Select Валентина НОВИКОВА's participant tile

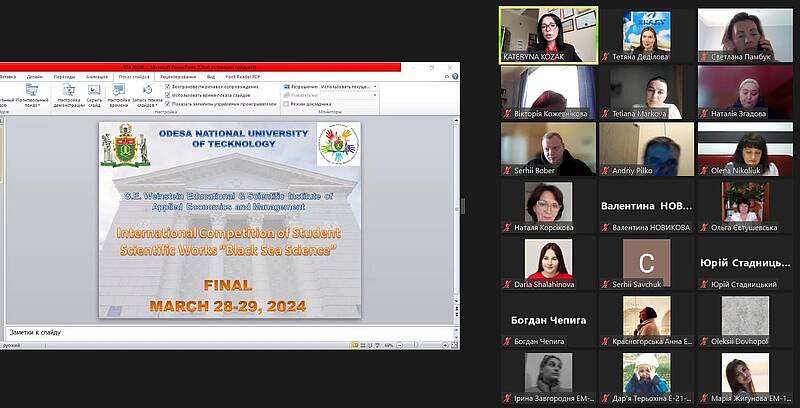point(646,206)
